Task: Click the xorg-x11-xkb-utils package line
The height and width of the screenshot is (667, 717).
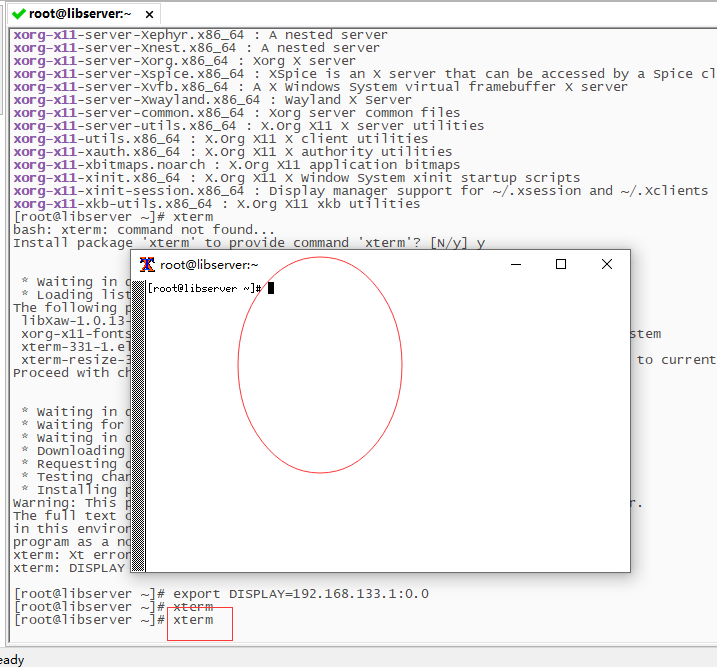Action: (216, 204)
